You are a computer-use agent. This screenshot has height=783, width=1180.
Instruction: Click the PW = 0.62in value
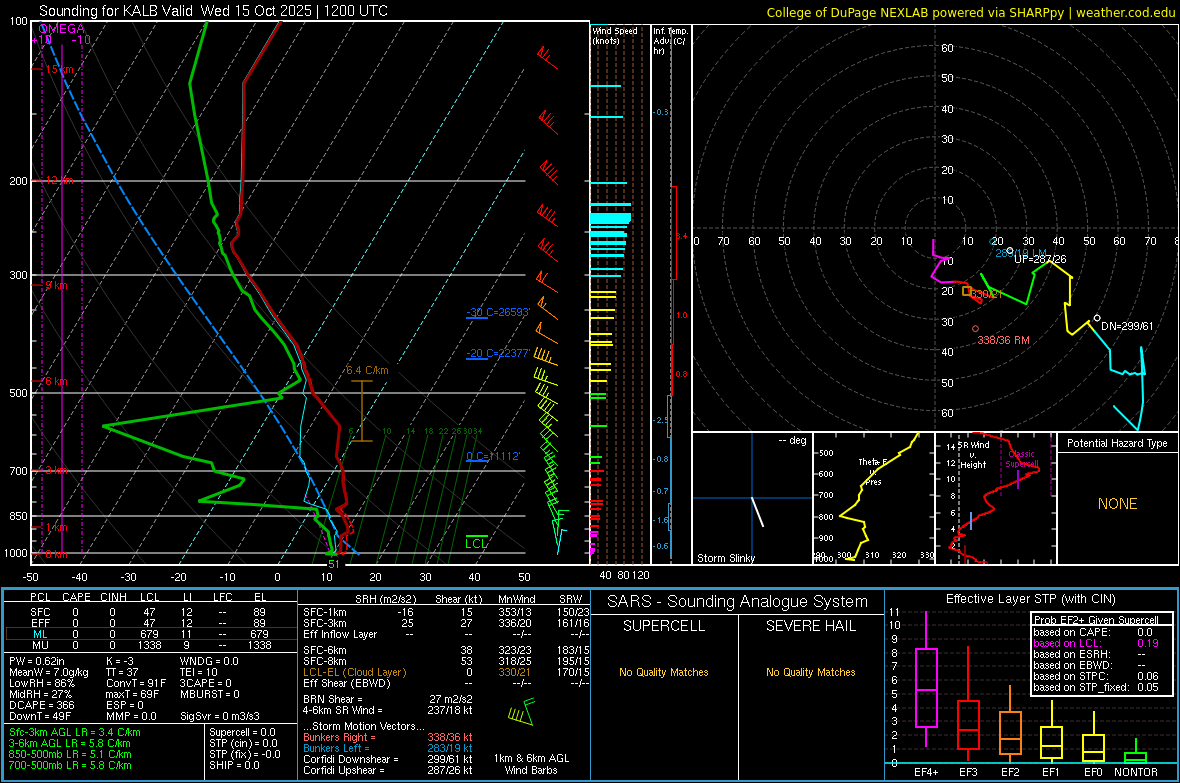pos(37,661)
